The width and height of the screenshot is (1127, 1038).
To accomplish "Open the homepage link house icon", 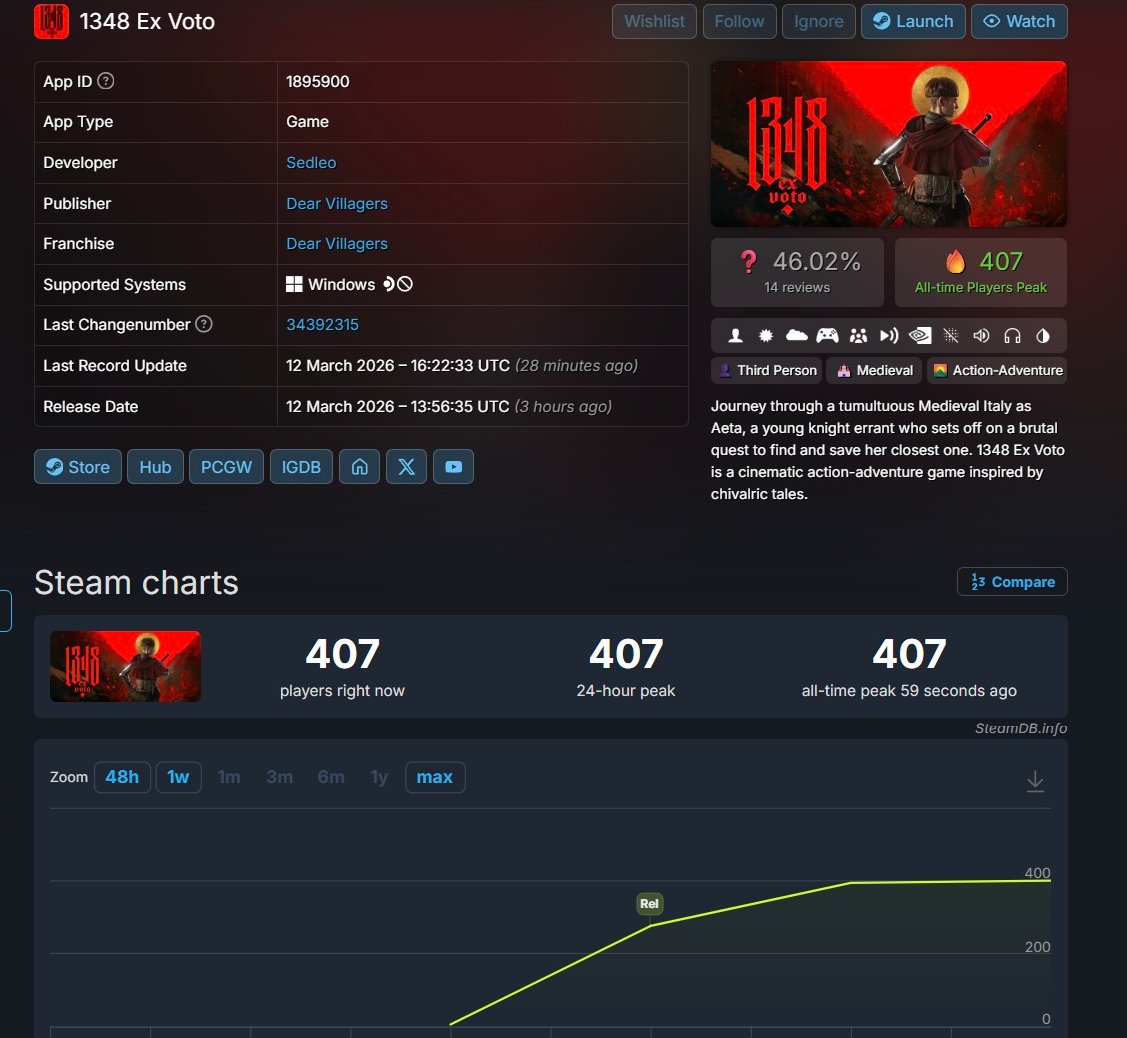I will click(x=359, y=467).
